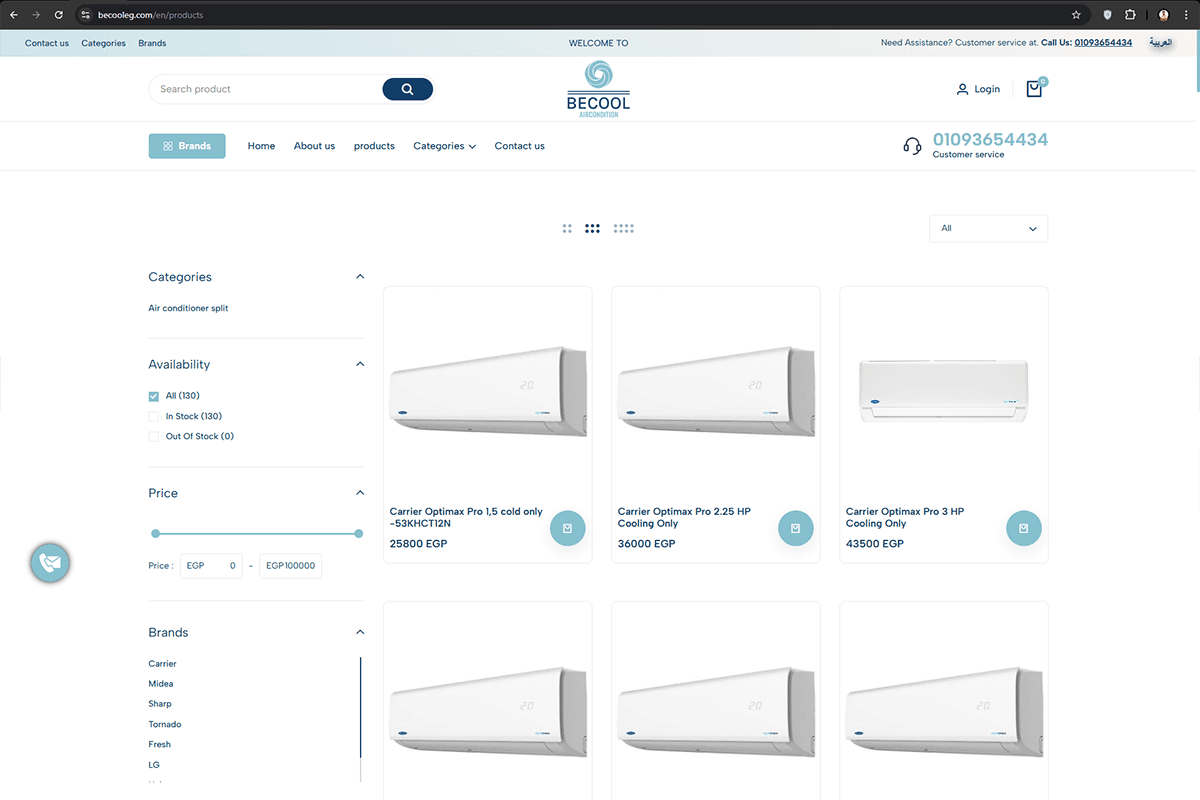
Task: Switch to four-column grid view
Action: tap(624, 228)
